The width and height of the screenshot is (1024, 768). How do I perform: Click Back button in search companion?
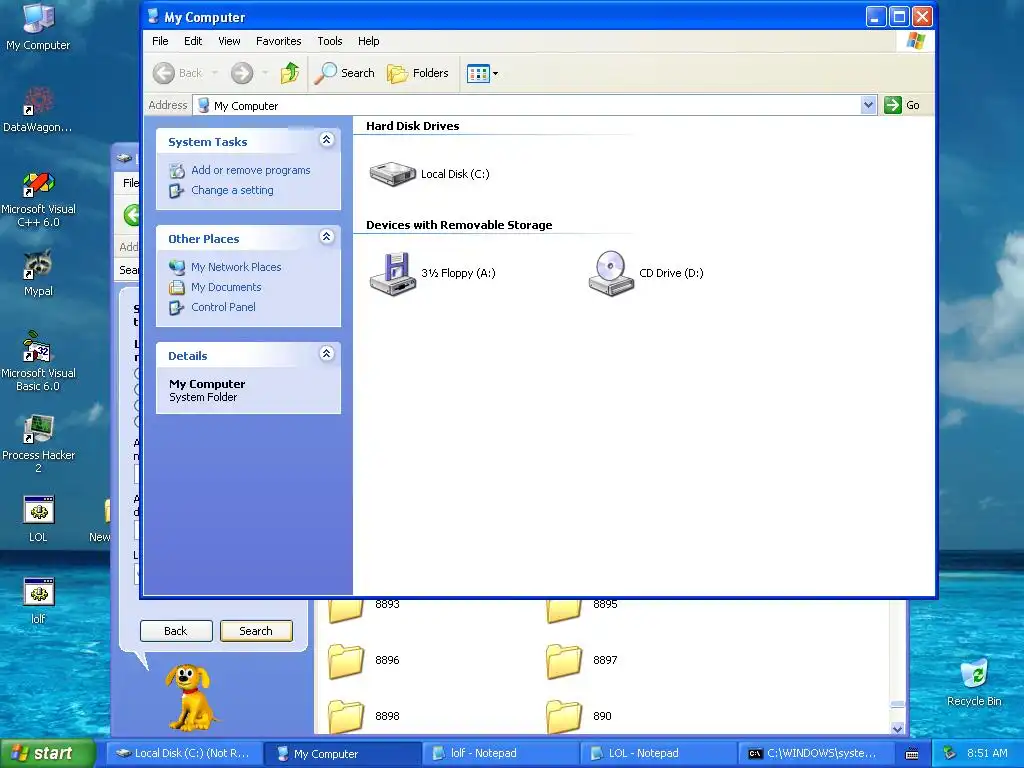(x=176, y=631)
